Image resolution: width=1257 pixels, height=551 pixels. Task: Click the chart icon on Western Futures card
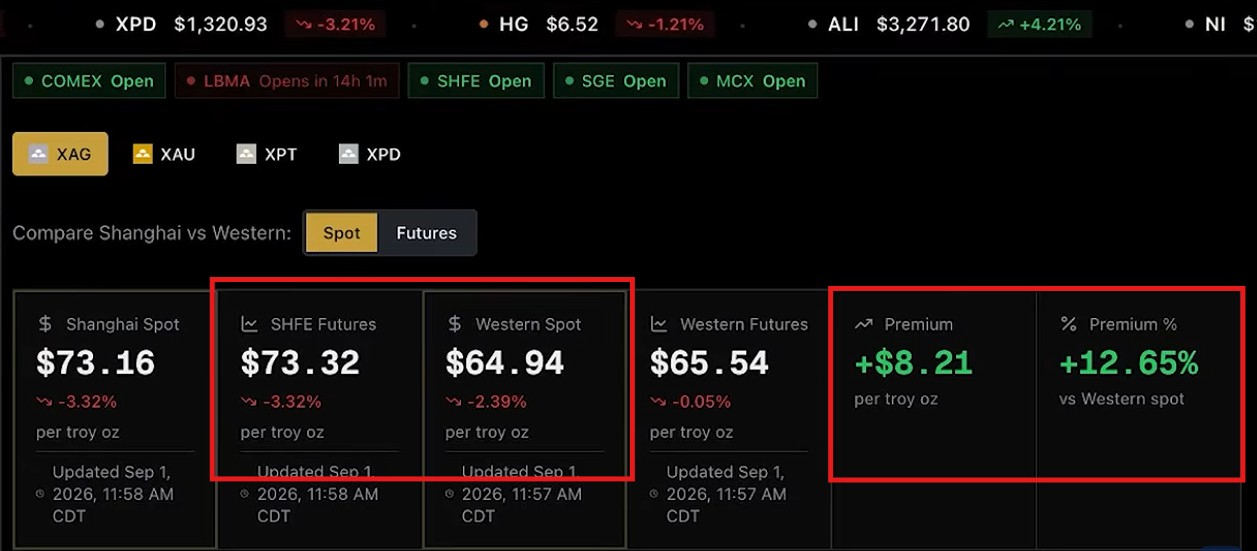coord(659,324)
